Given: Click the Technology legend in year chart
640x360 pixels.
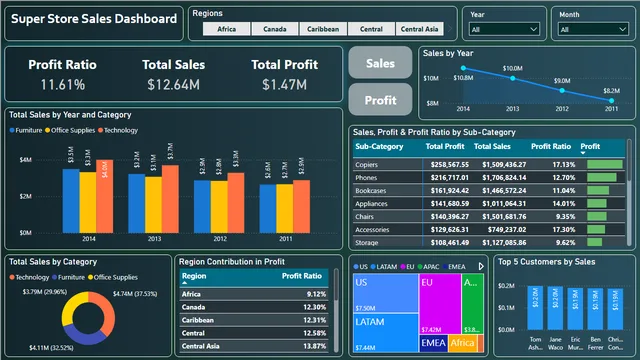Looking at the screenshot, I should [118, 130].
